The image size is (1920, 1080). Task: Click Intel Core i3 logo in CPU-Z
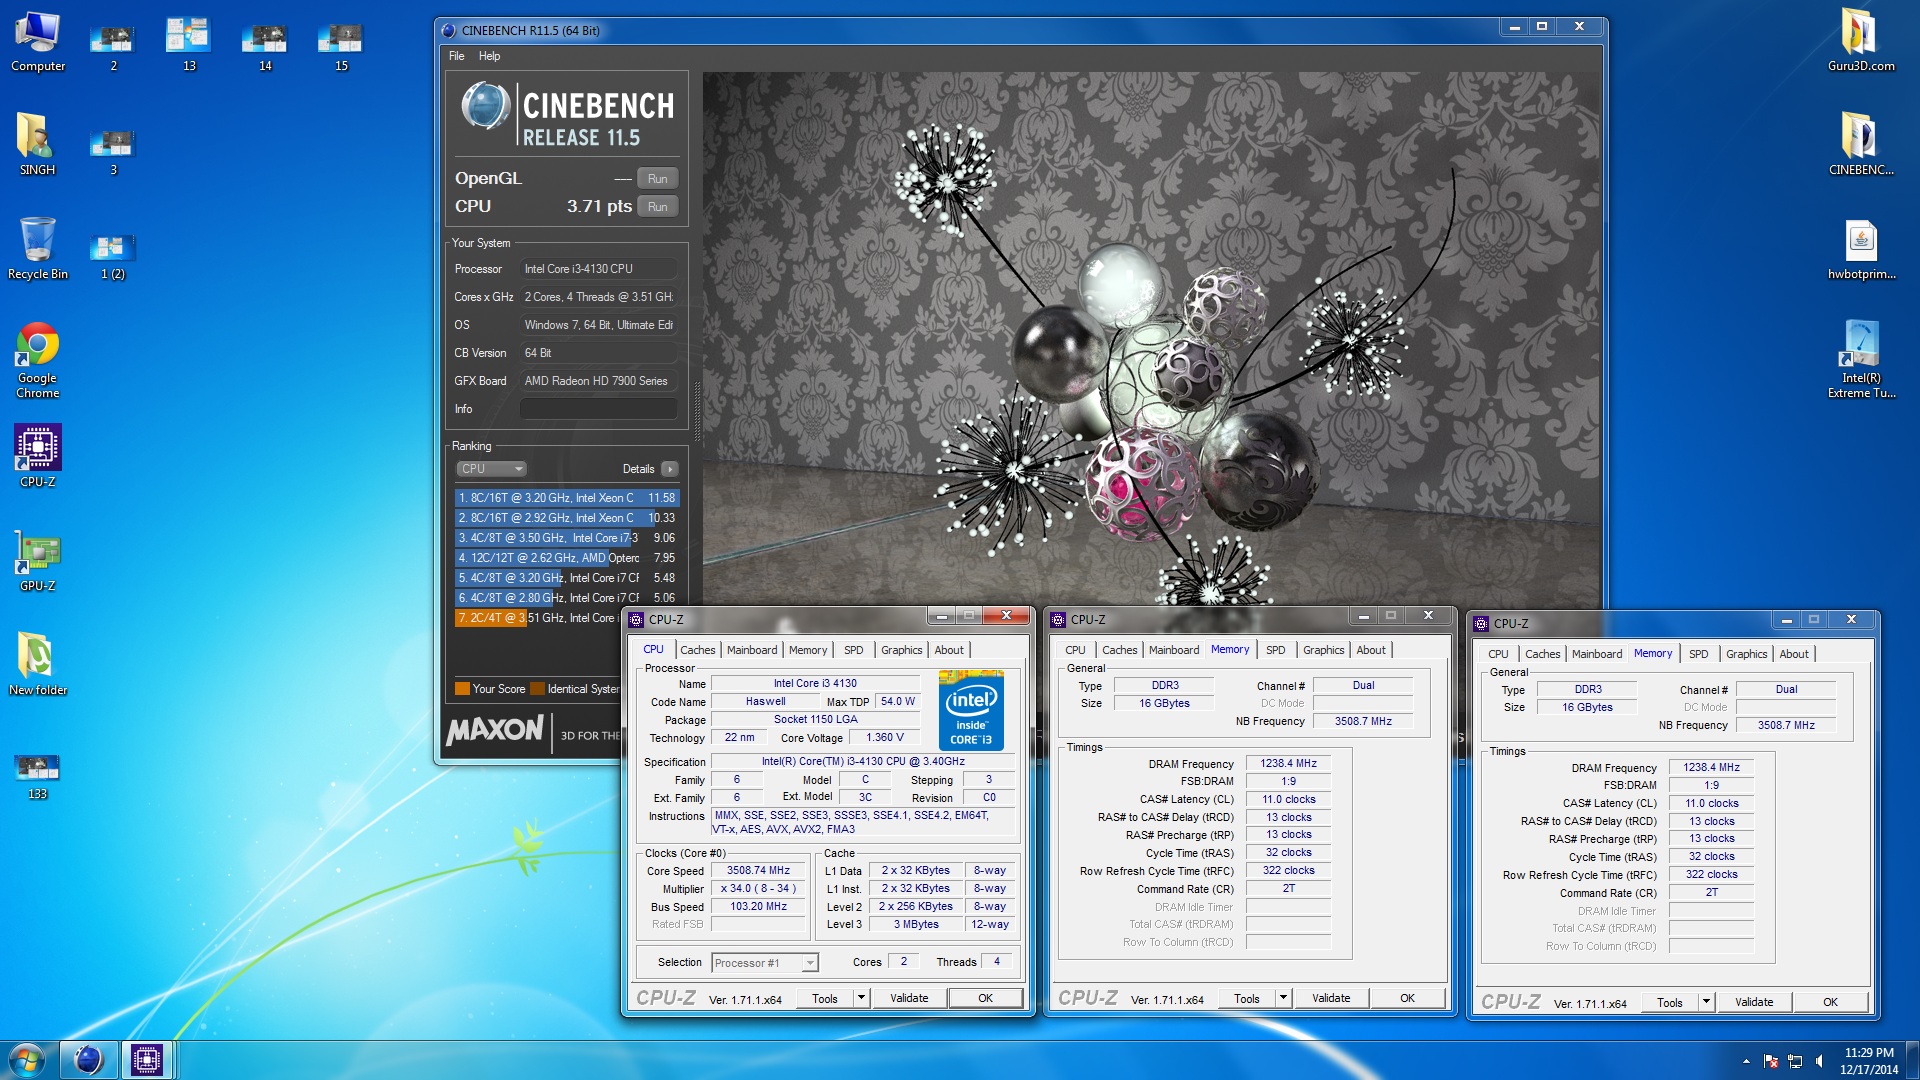tap(971, 712)
